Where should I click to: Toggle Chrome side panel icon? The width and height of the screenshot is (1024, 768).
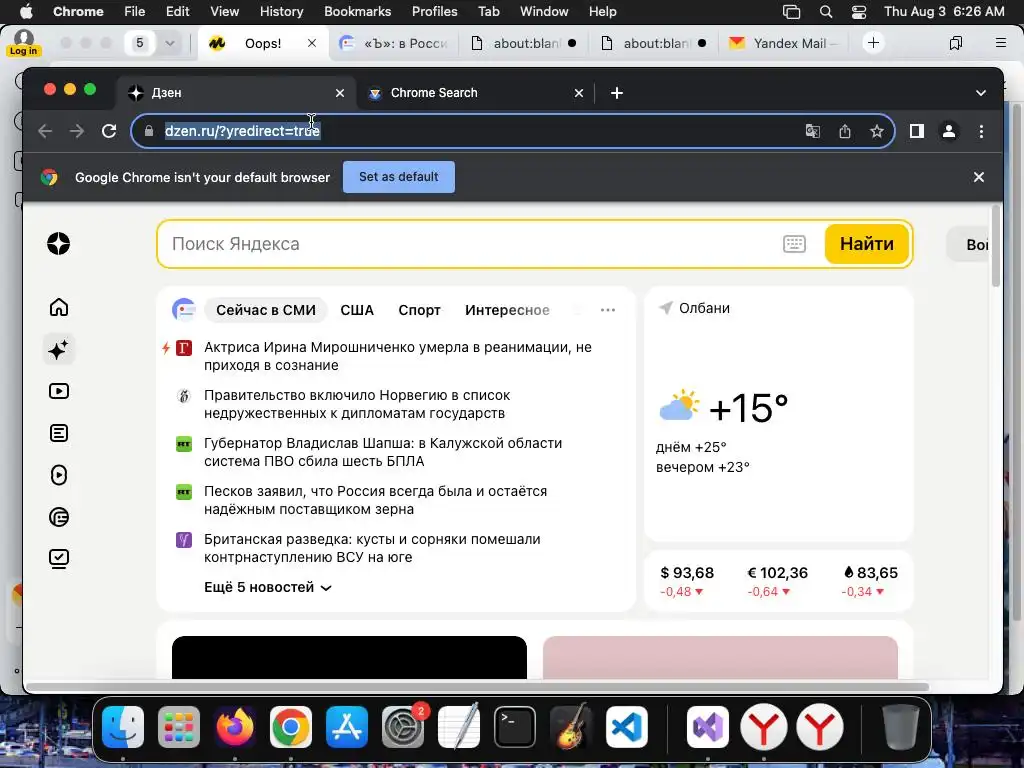(x=917, y=131)
